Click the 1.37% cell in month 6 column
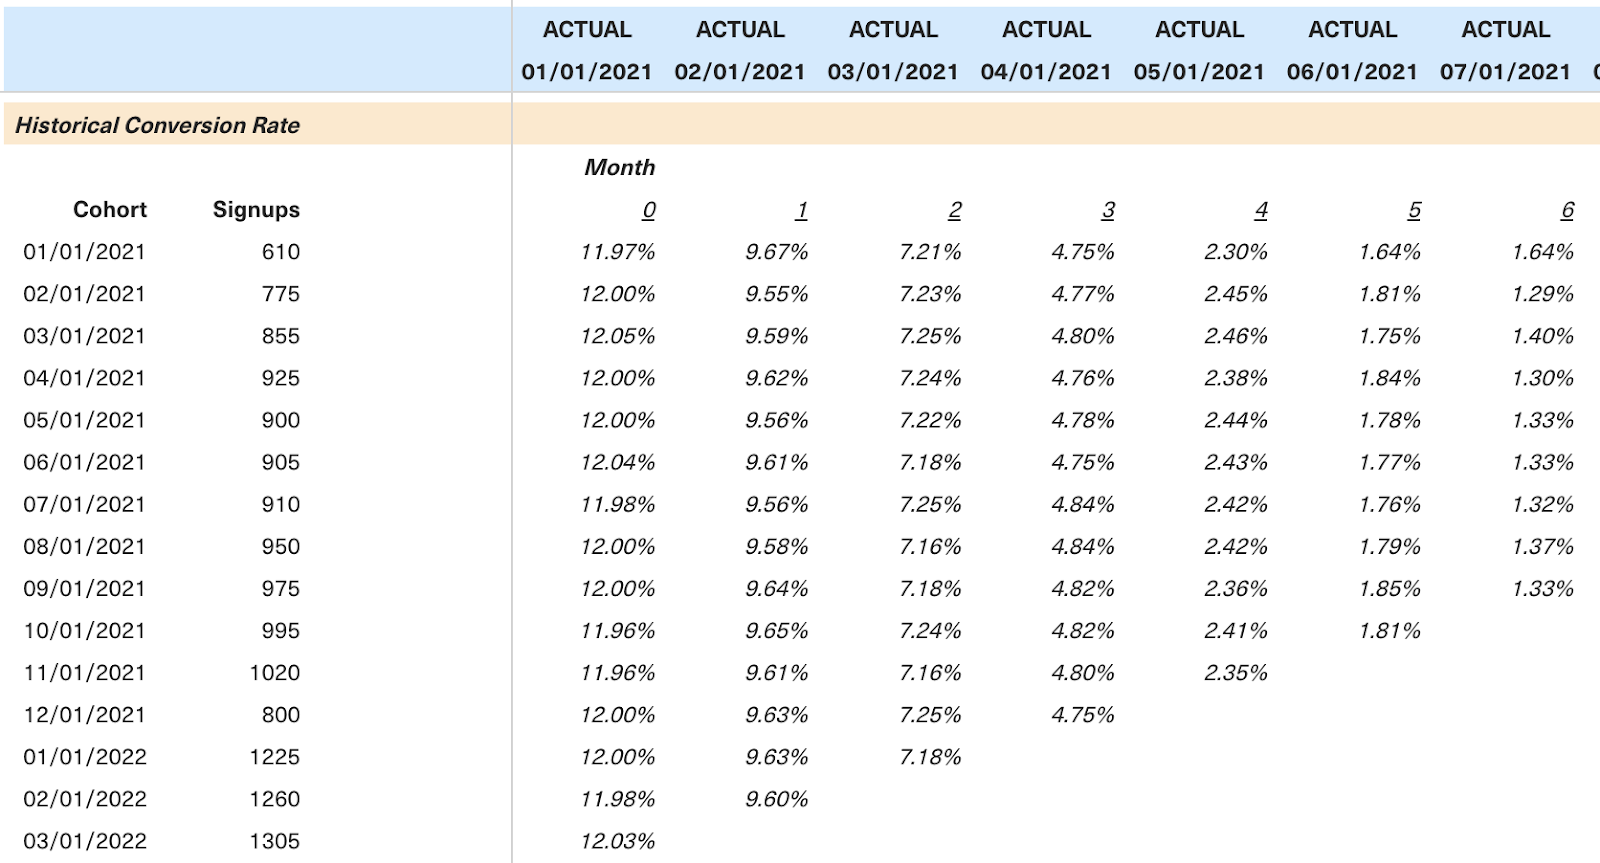This screenshot has height=863, width=1600. coord(1543,547)
